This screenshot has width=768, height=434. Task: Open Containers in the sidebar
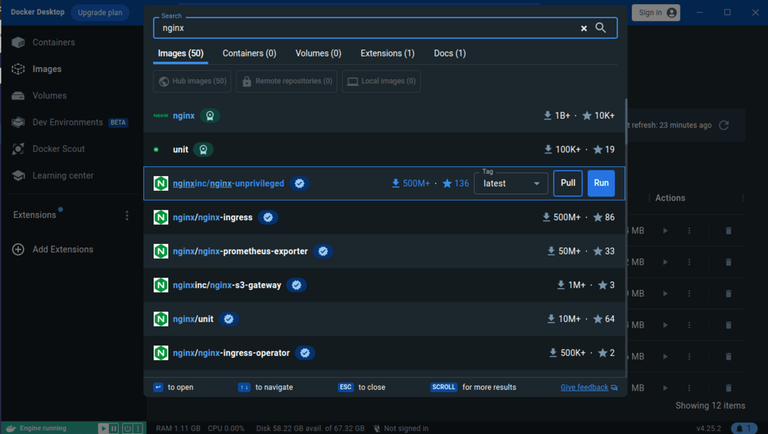pyautogui.click(x=53, y=42)
